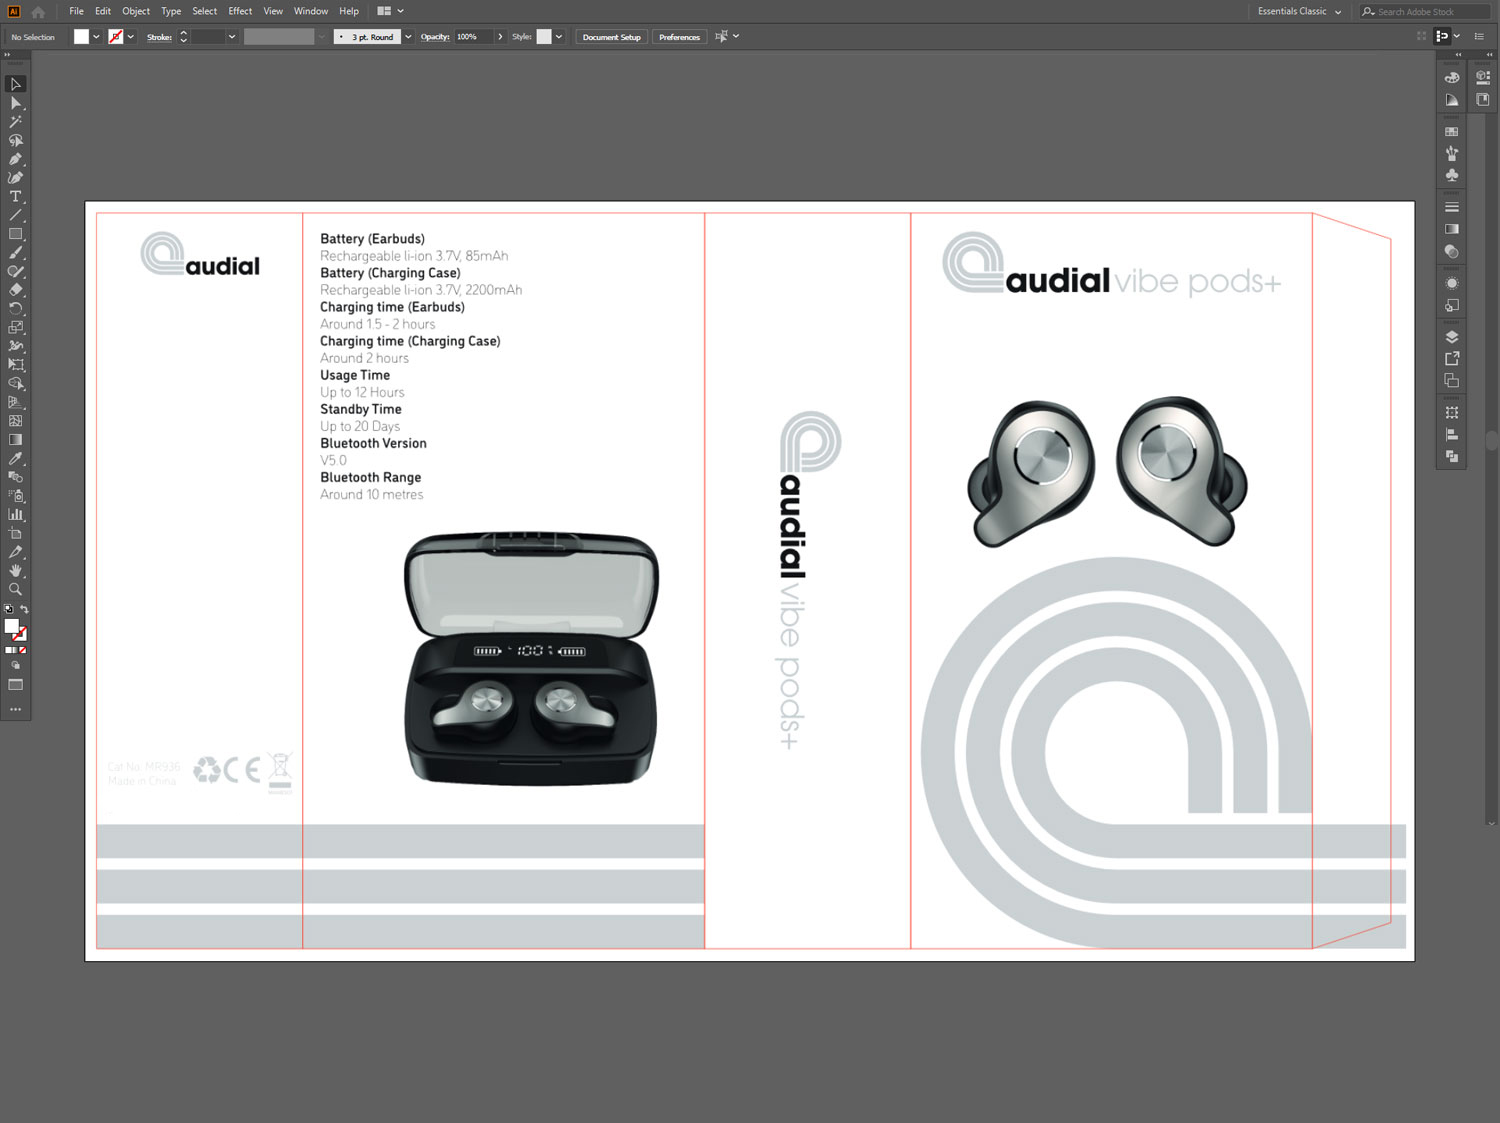This screenshot has width=1500, height=1123.
Task: Select the Magic Wand tool
Action: pyautogui.click(x=15, y=122)
